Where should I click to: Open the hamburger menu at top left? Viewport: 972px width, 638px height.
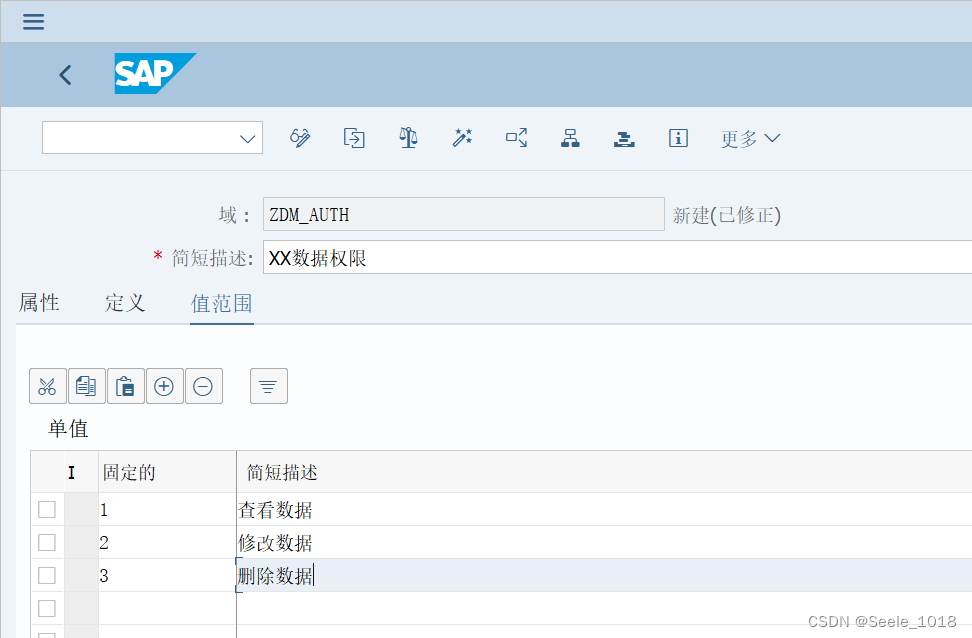coord(33,21)
